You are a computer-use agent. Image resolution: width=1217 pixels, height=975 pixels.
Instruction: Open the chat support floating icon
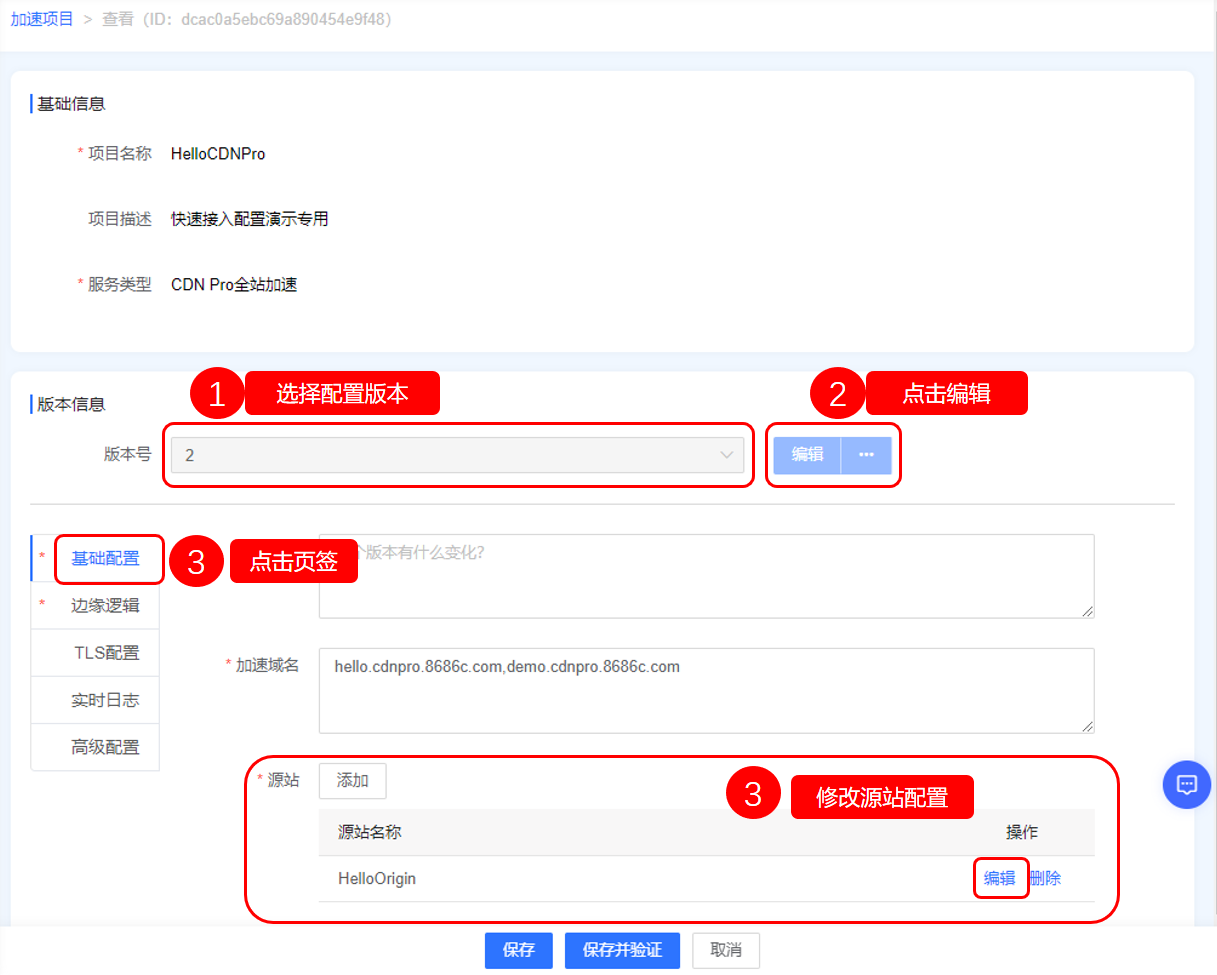click(x=1187, y=784)
